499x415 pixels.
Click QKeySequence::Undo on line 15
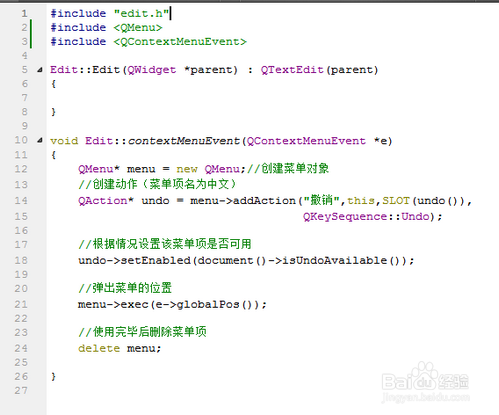tap(366, 217)
